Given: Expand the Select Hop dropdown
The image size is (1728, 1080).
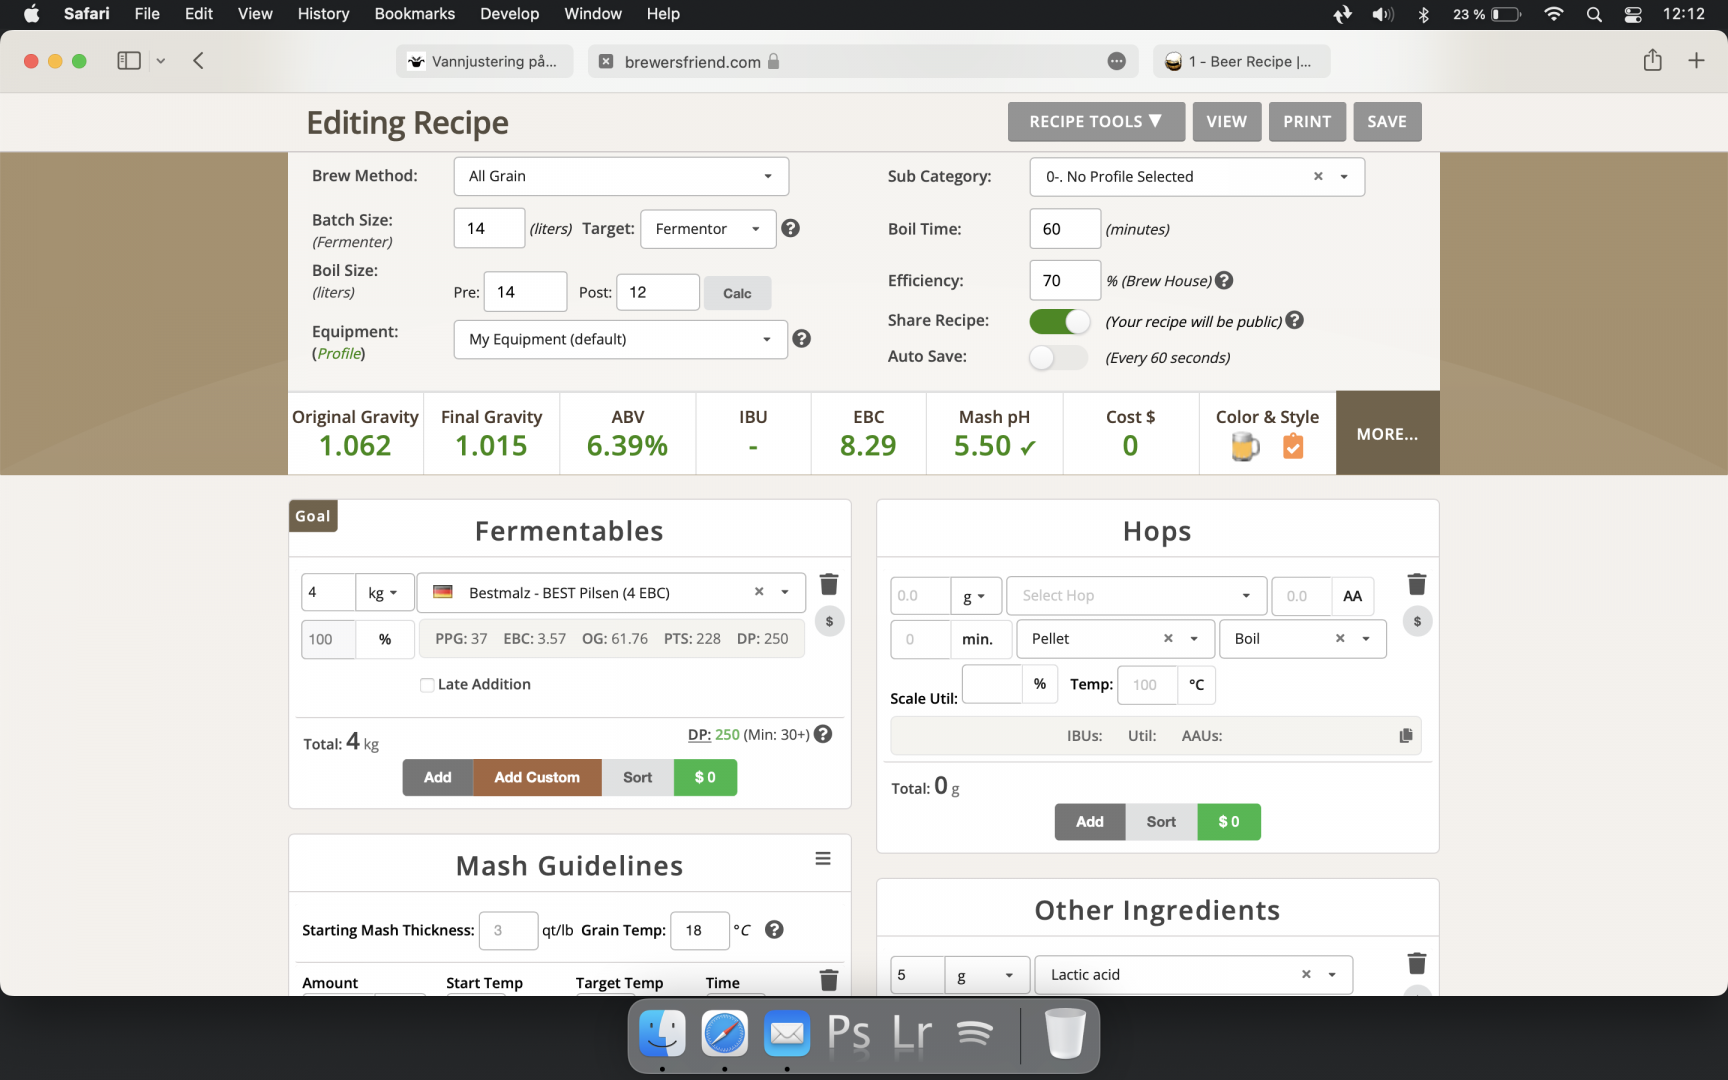Looking at the screenshot, I should [1136, 596].
